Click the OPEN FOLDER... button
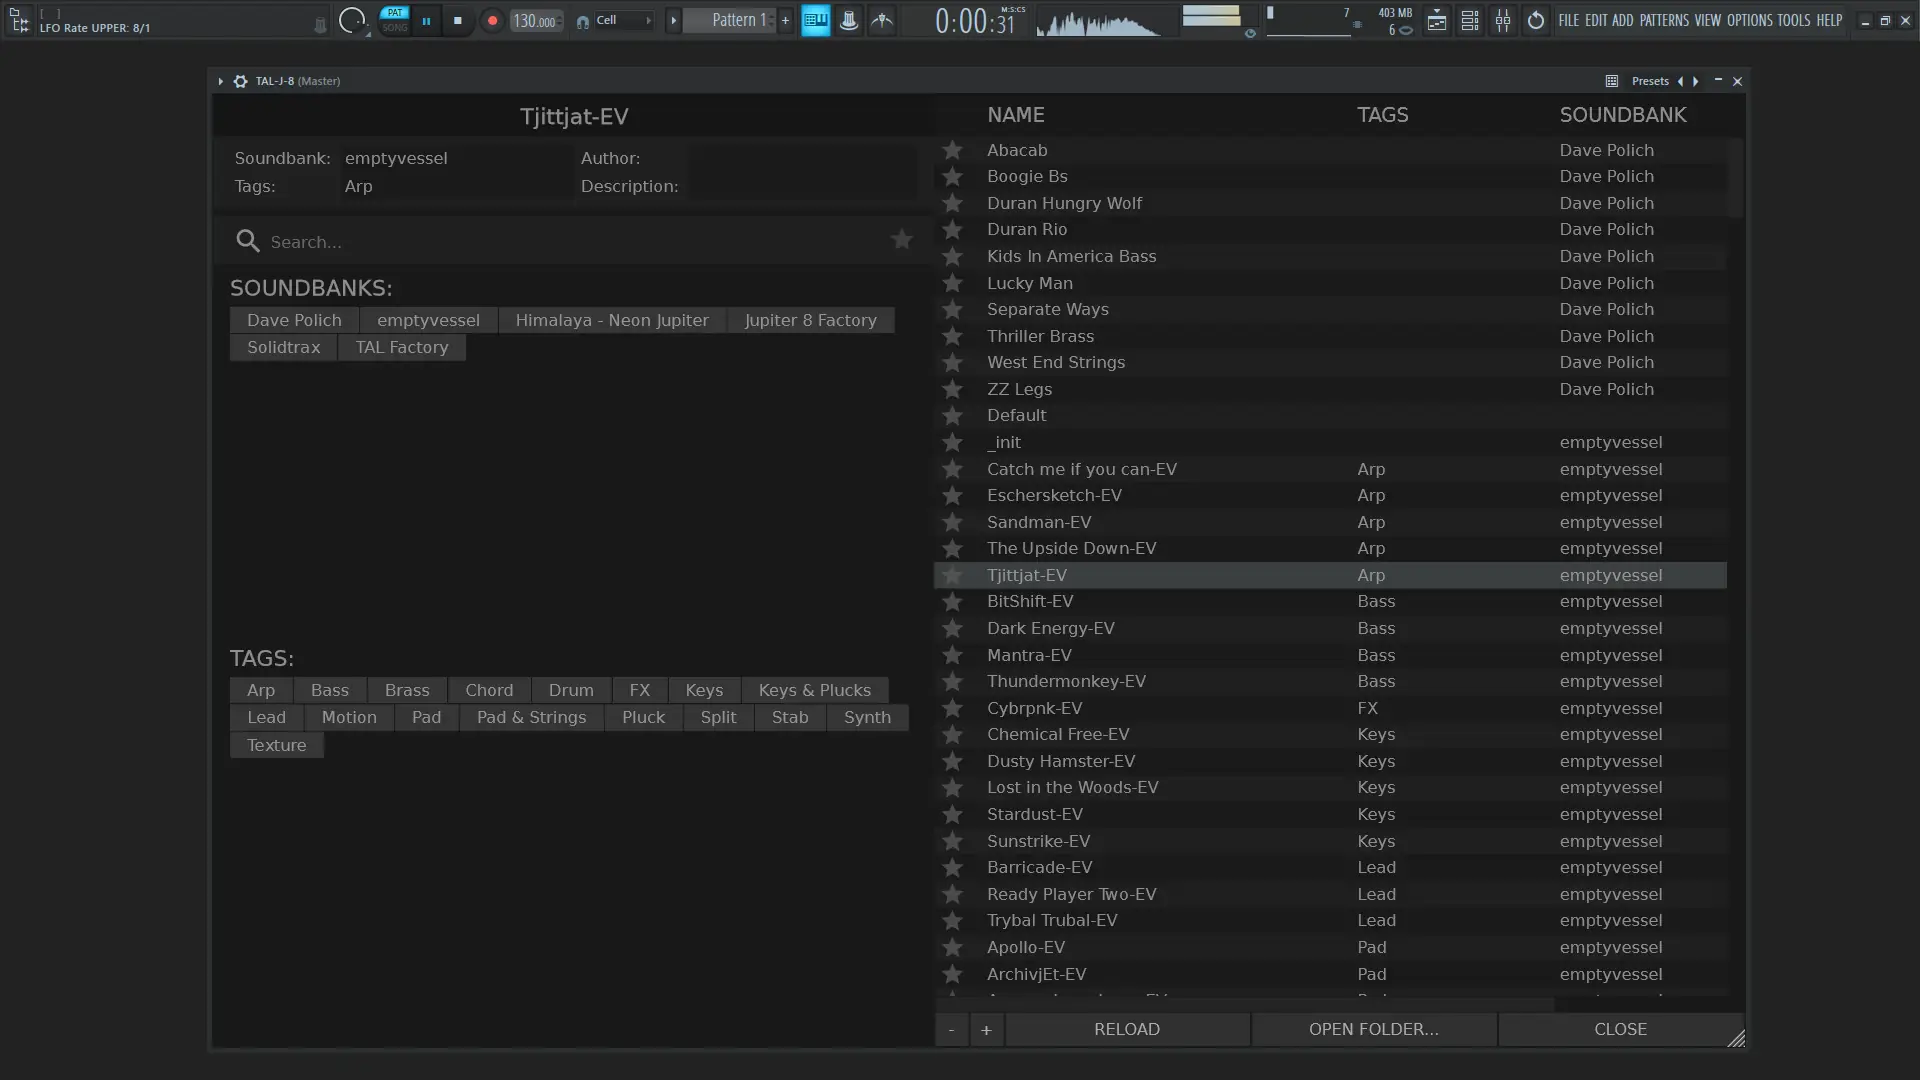Image resolution: width=1920 pixels, height=1080 pixels. (x=1373, y=1029)
